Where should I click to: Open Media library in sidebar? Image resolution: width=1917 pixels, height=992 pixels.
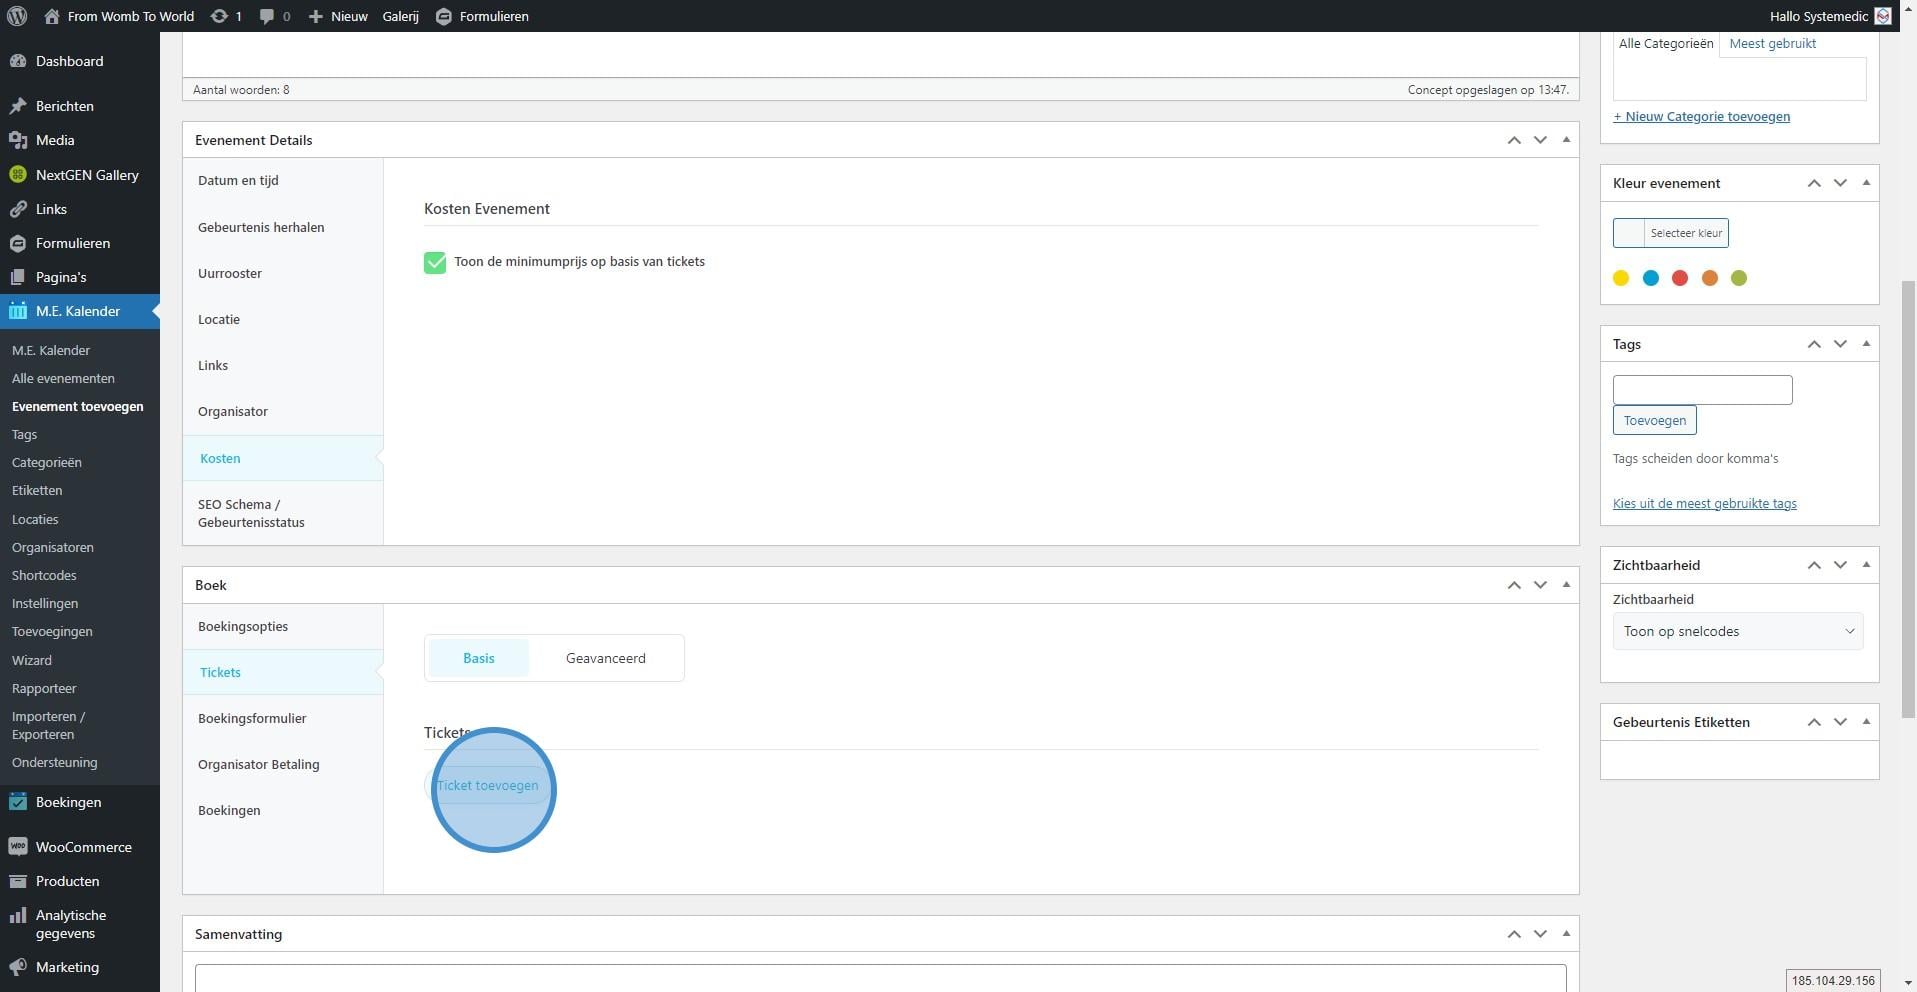[55, 140]
